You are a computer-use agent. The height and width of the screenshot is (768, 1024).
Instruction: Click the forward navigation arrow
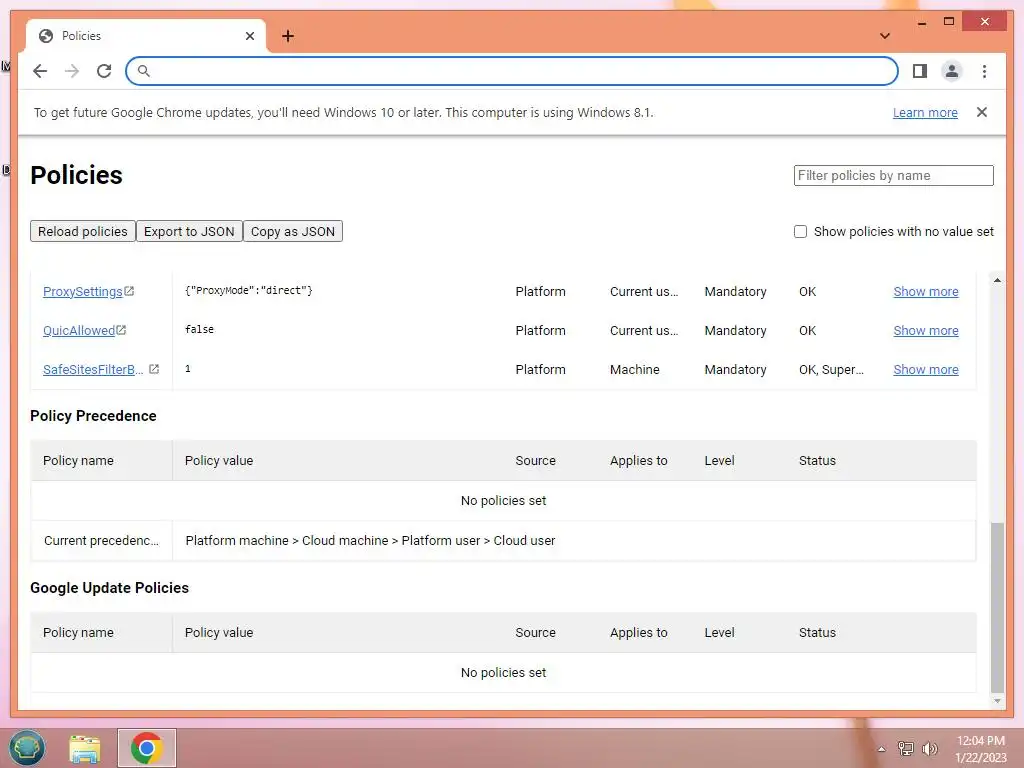pyautogui.click(x=72, y=71)
